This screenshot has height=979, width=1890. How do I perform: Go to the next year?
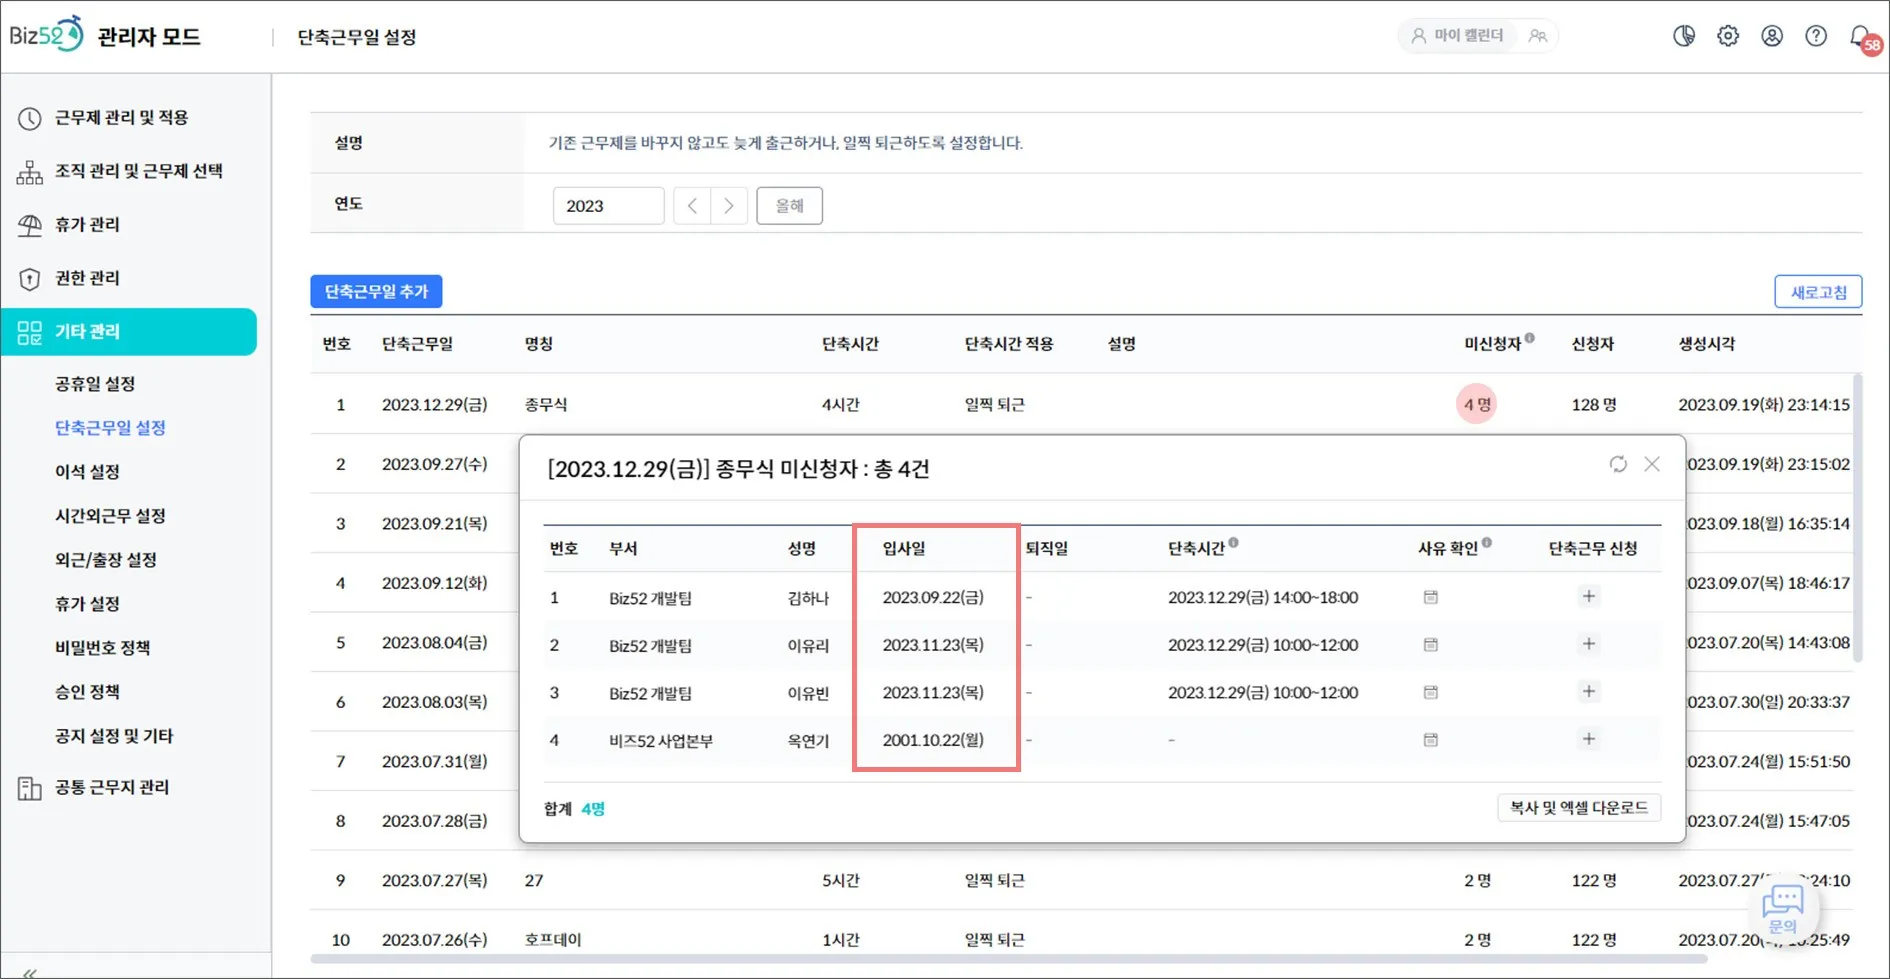point(729,206)
